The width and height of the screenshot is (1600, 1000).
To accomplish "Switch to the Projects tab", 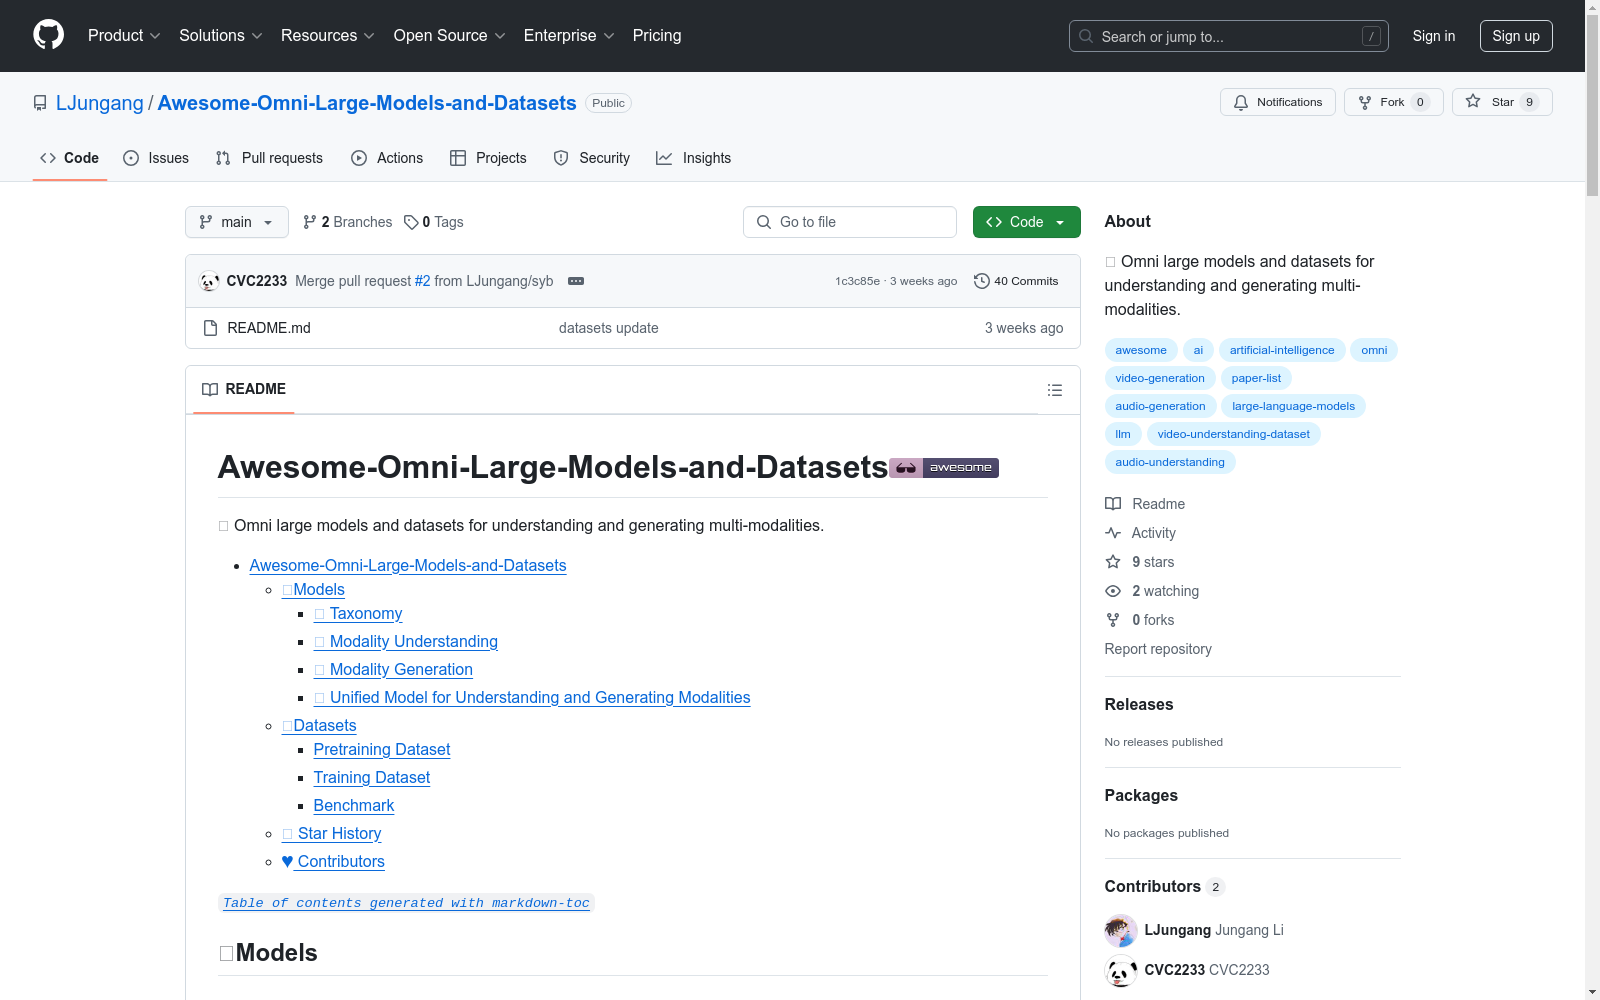I will click(488, 158).
